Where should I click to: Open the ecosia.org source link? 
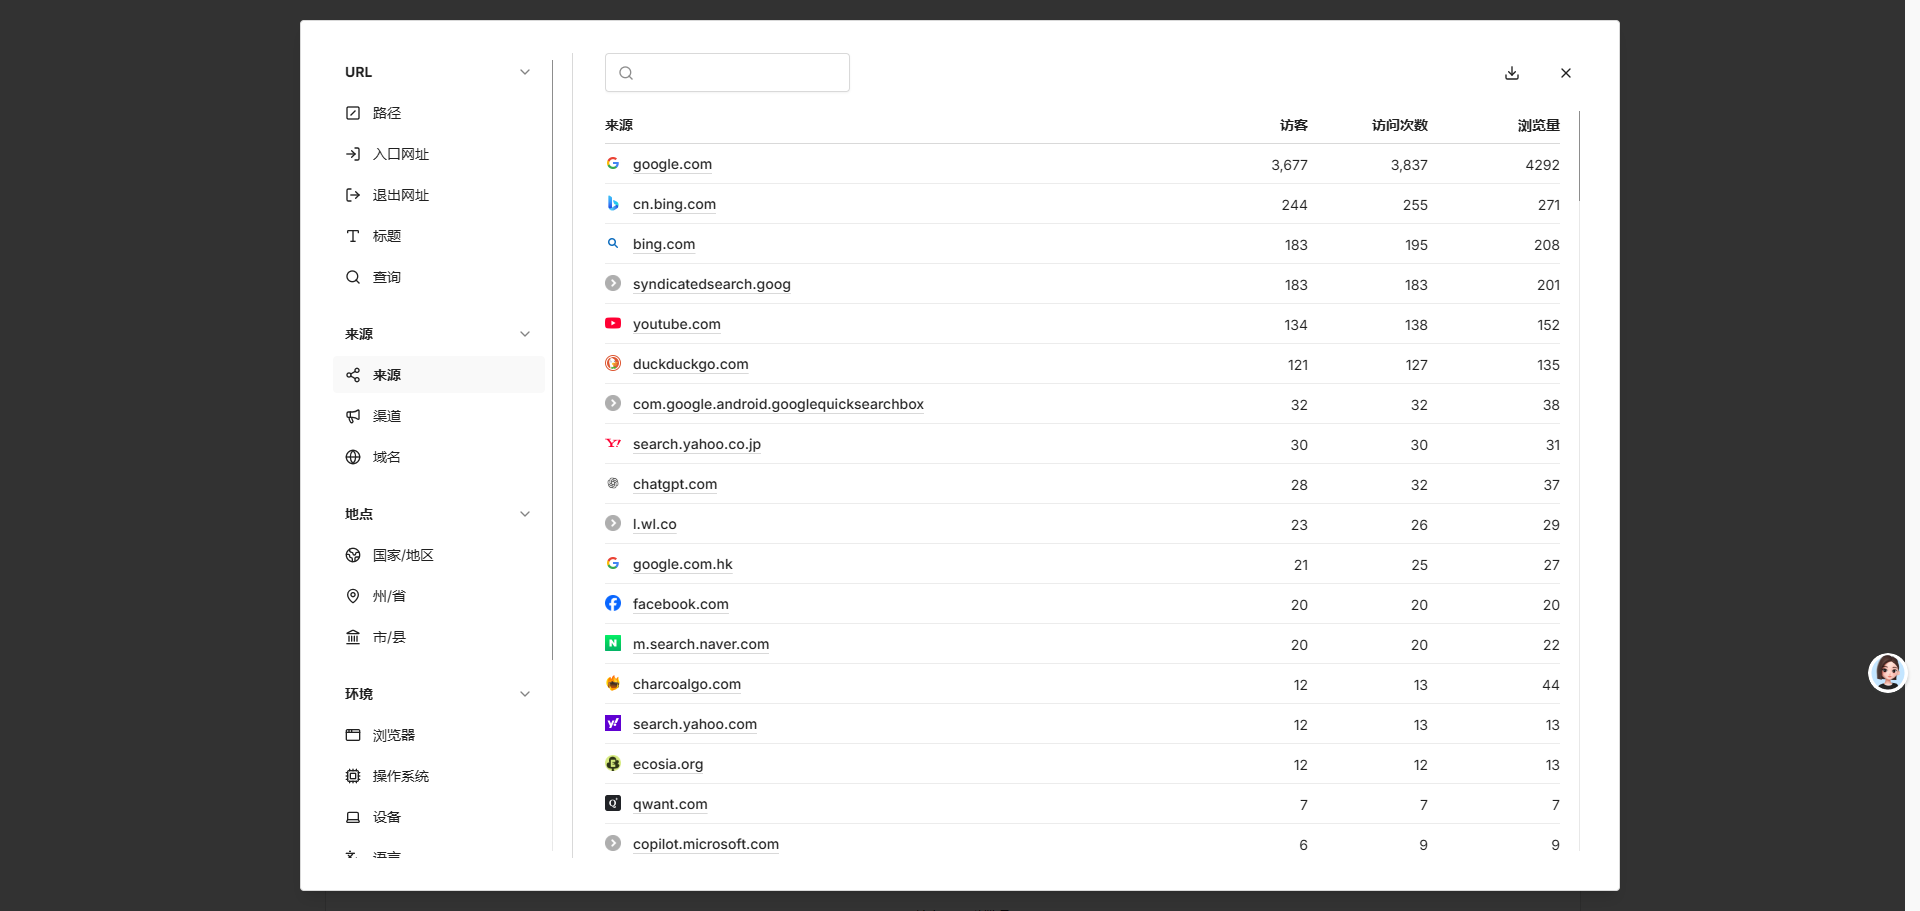tap(668, 764)
